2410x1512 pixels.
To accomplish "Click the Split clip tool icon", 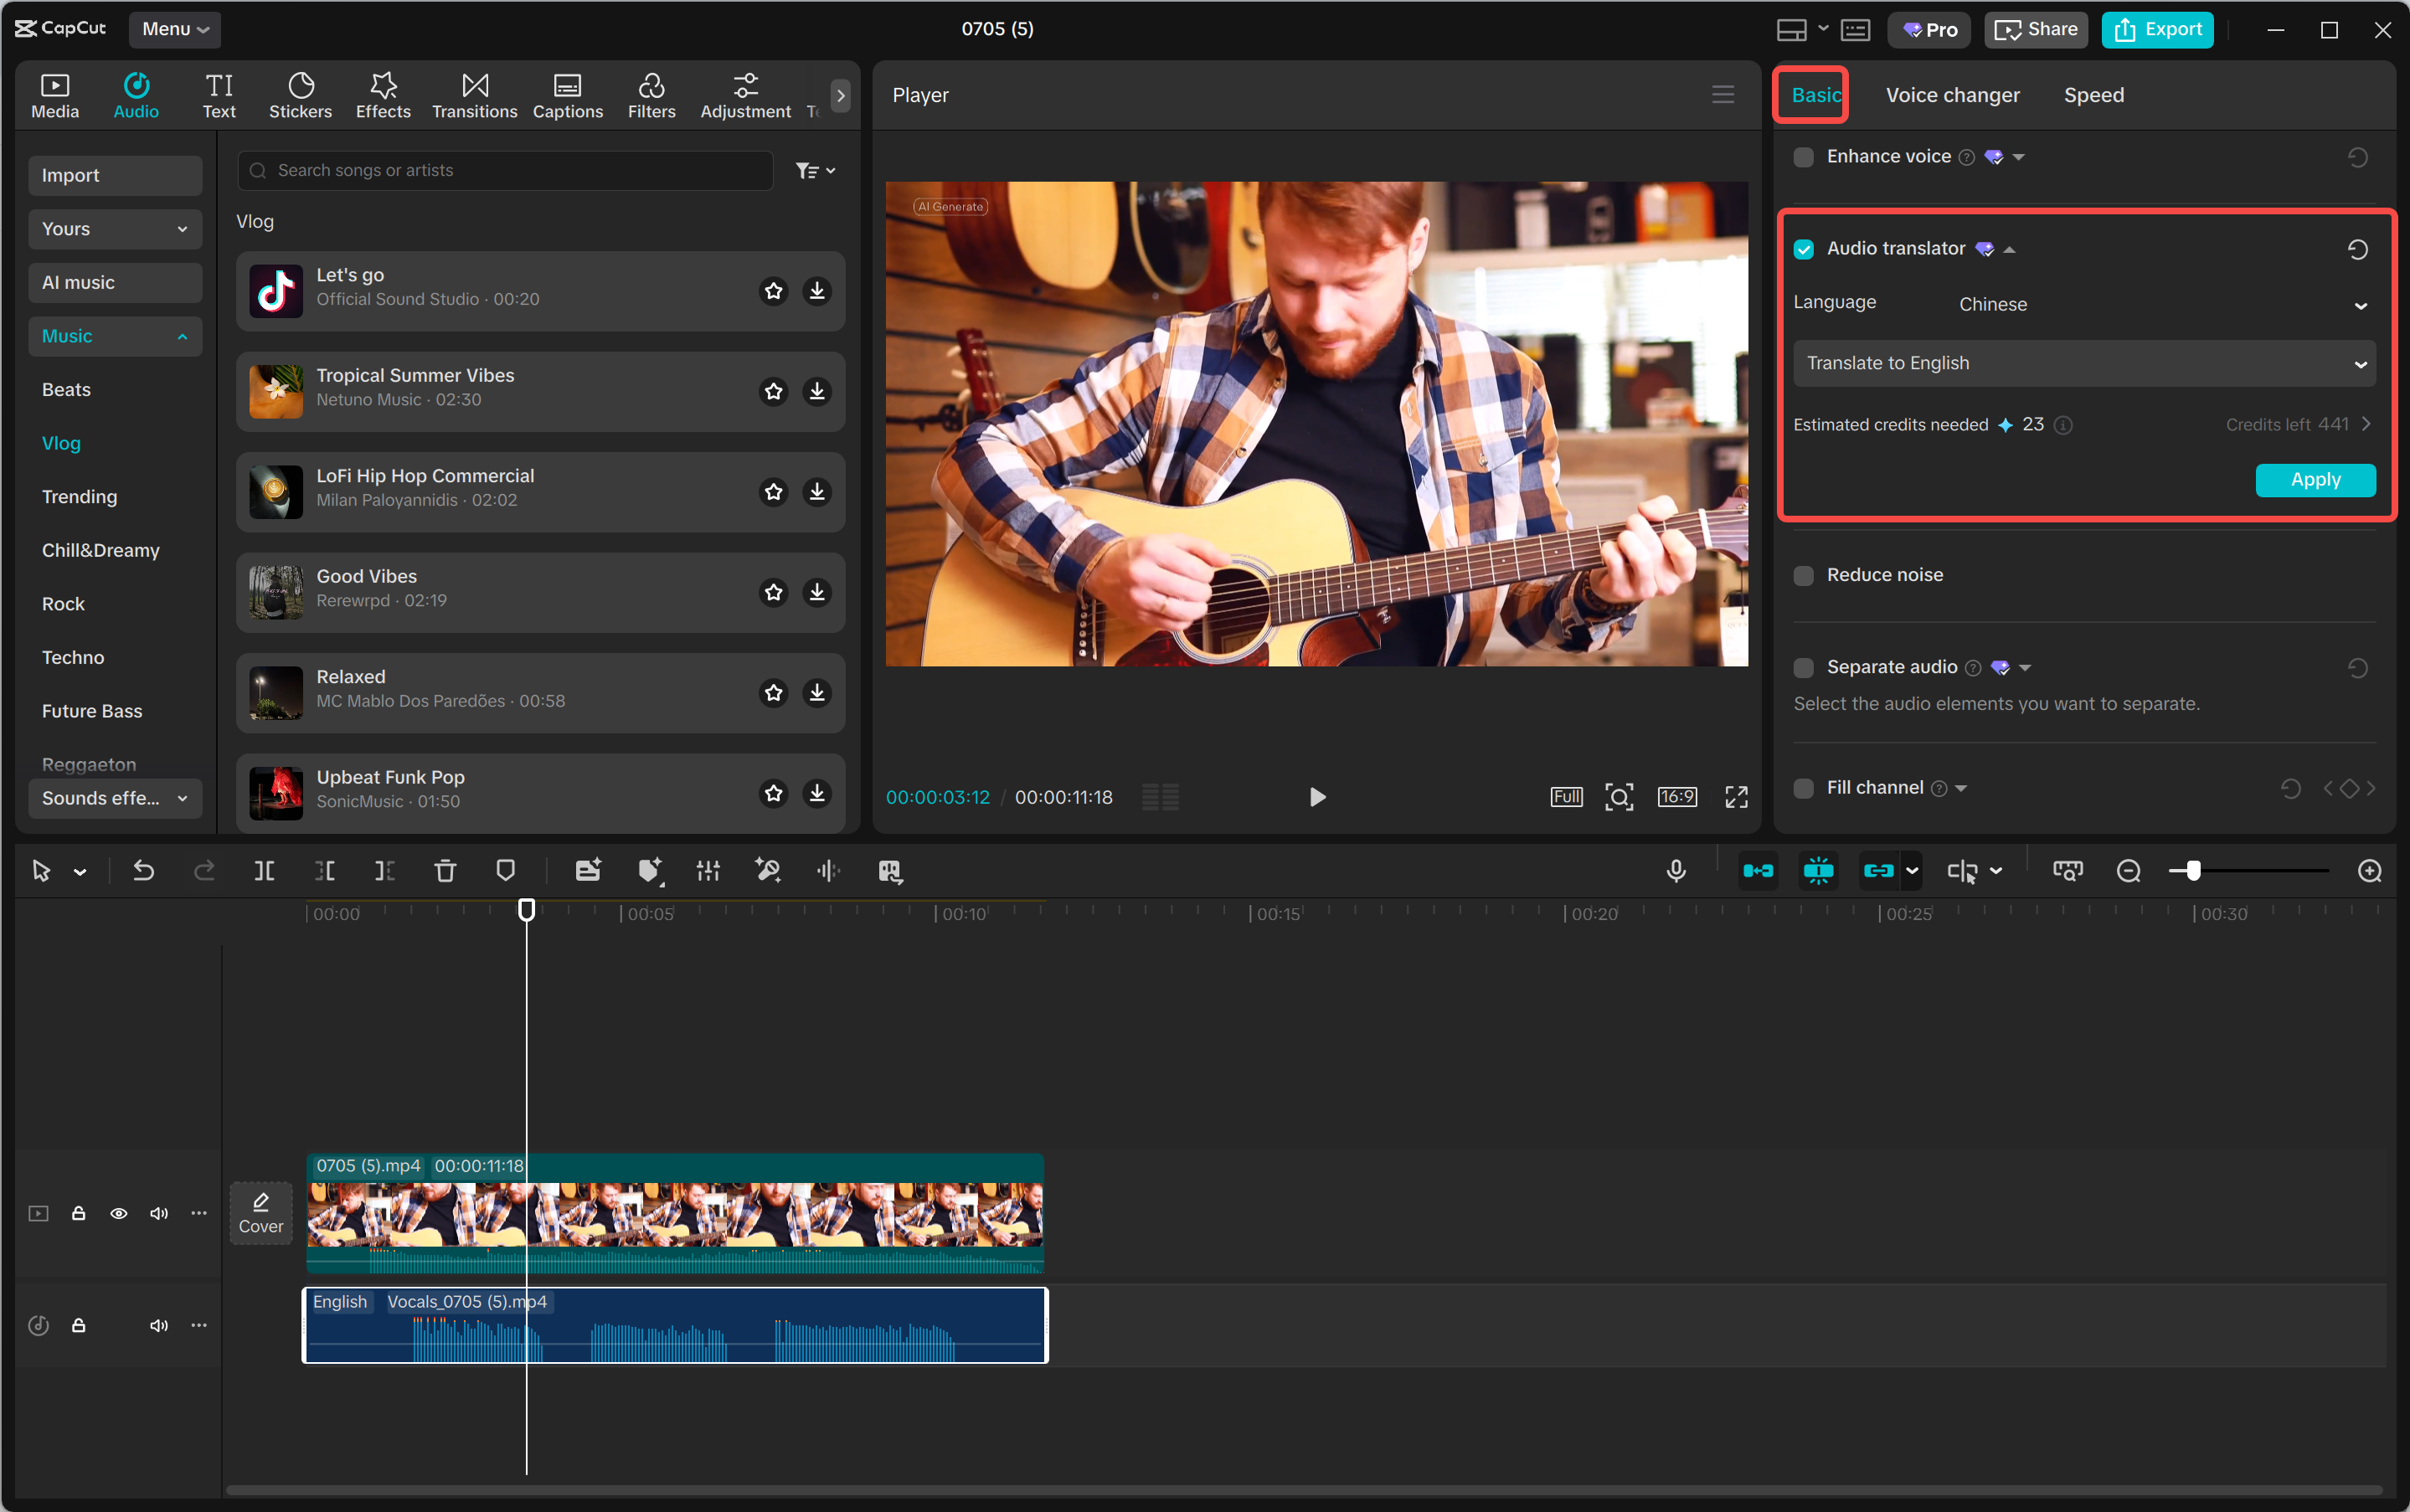I will 264,871.
